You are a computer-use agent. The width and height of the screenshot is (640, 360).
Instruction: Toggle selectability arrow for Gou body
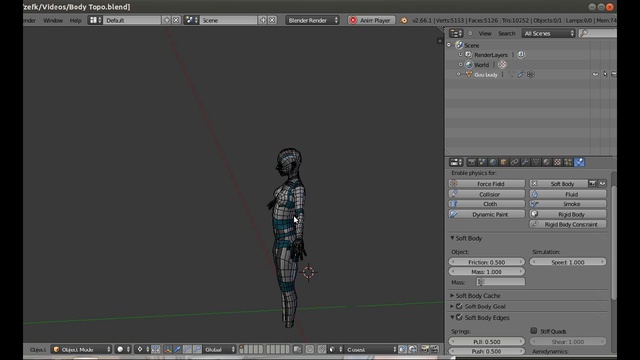pos(605,75)
